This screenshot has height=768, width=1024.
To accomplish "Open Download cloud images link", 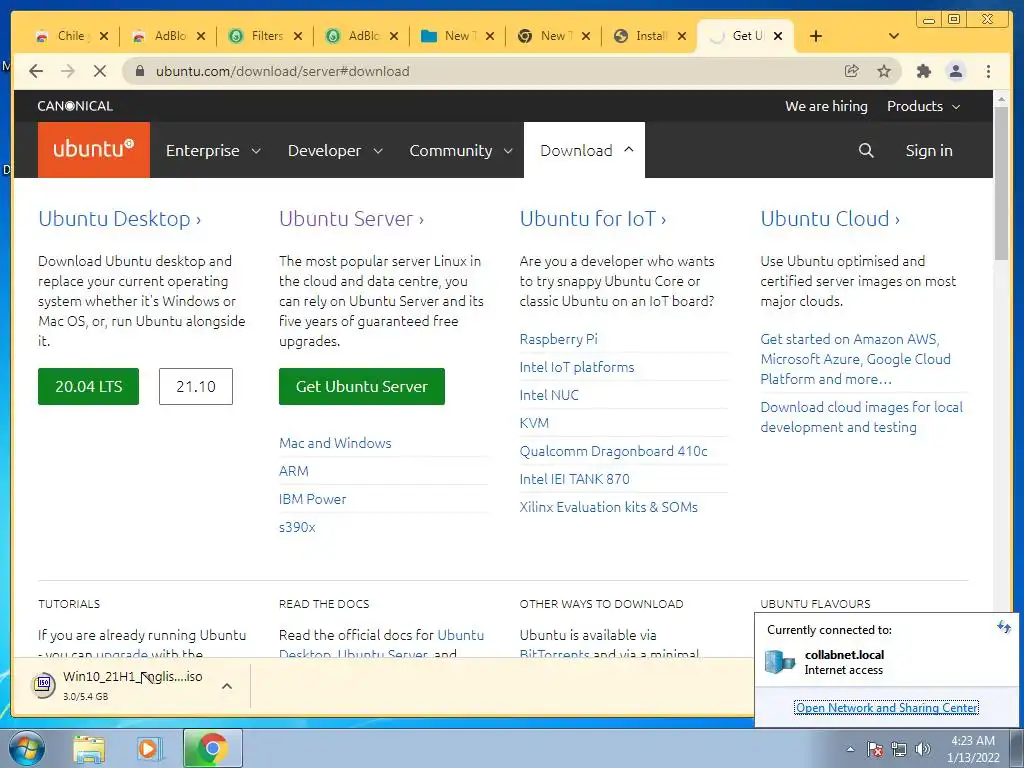I will pyautogui.click(x=861, y=417).
